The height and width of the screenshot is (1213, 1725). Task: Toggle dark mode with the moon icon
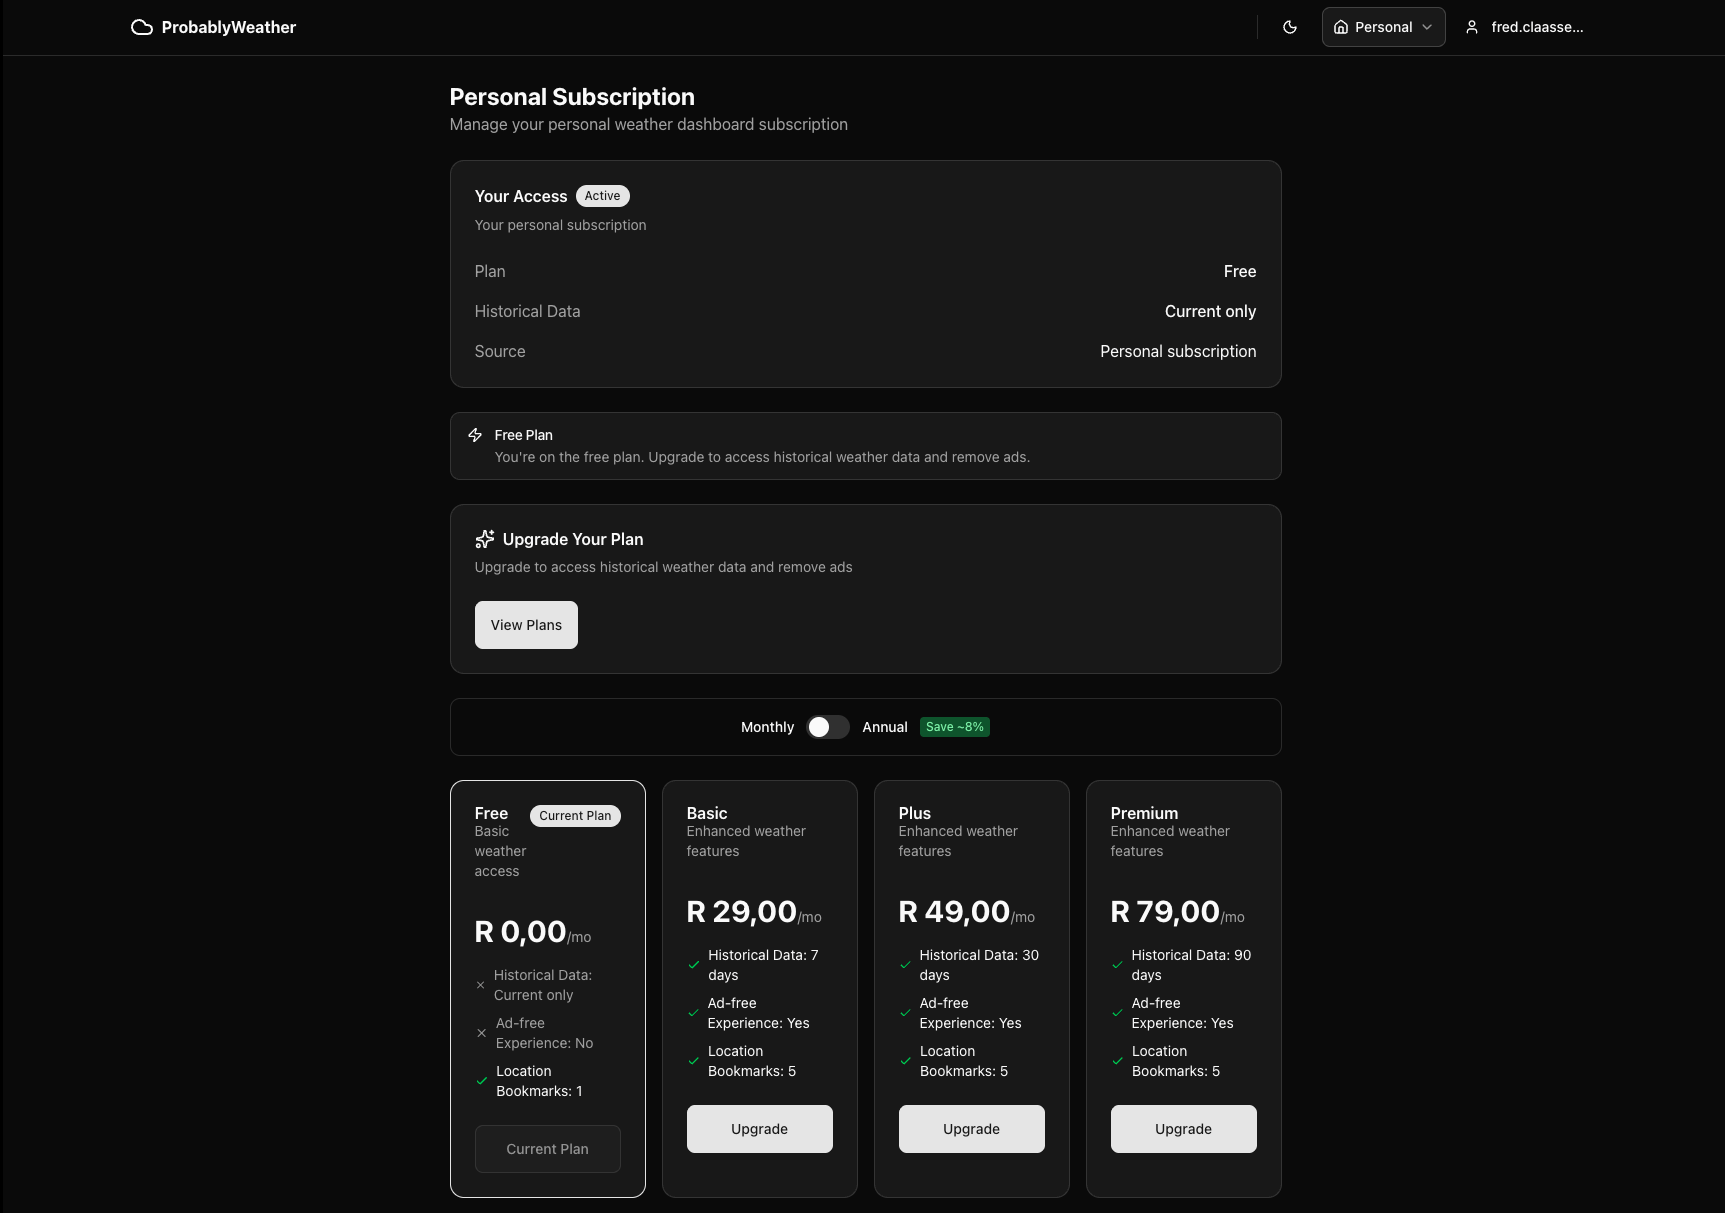(x=1290, y=27)
